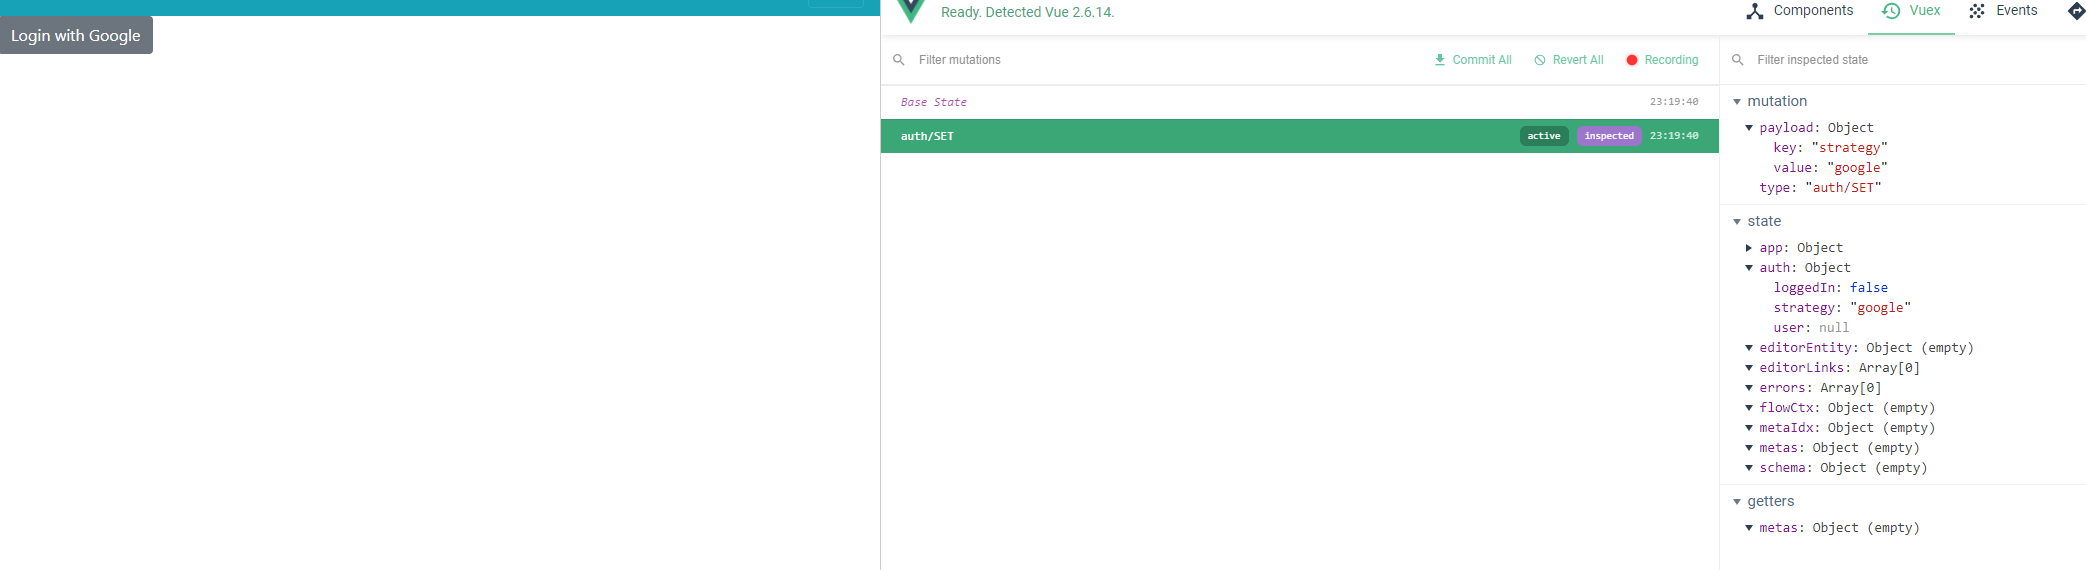Click the key: "strategy" payload line
This screenshot has height=570, width=2086.
[x=1830, y=148]
